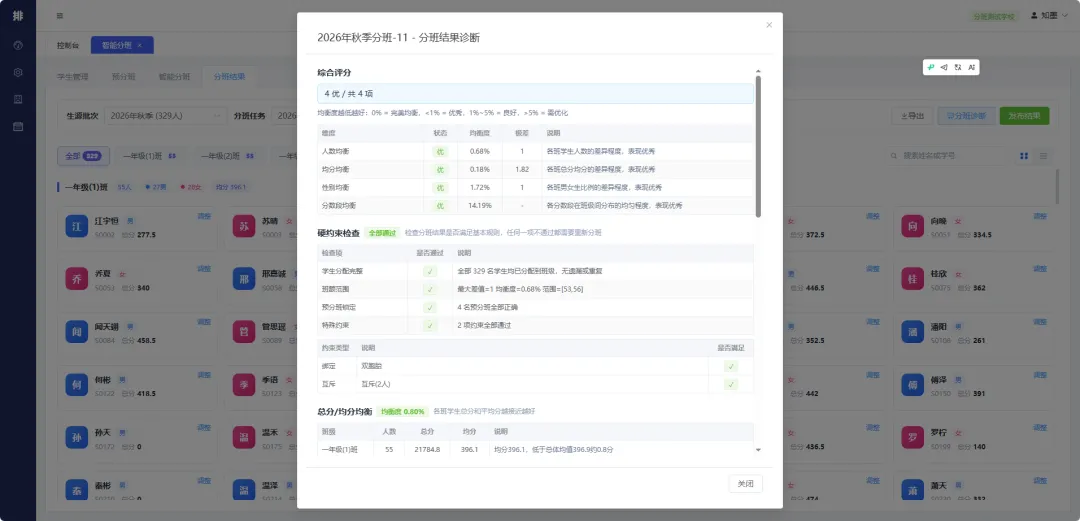This screenshot has width=1080, height=521.
Task: Click the 排 logo in the sidebar
Action: pos(18,16)
